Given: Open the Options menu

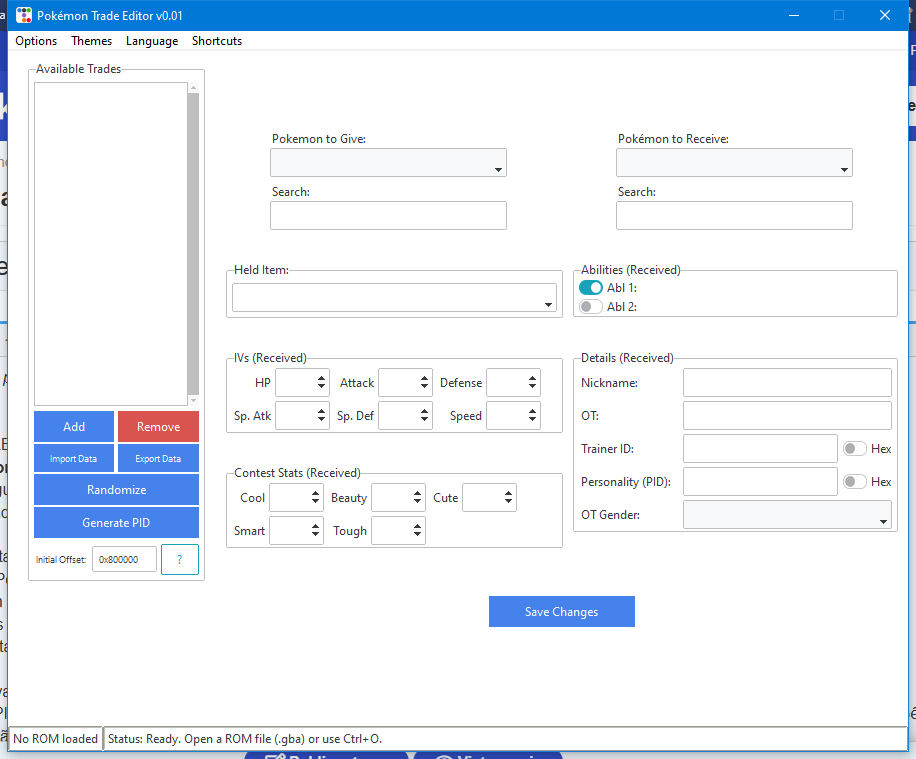Looking at the screenshot, I should click(x=36, y=41).
